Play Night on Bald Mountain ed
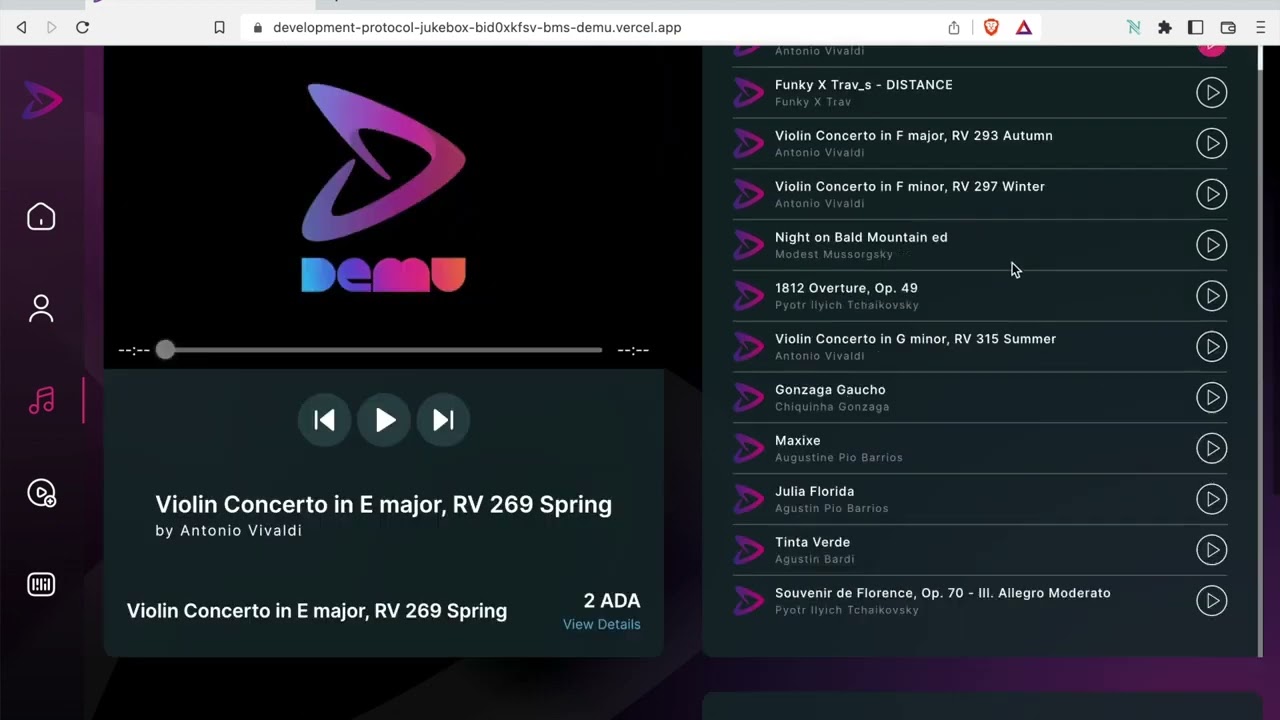This screenshot has height=720, width=1280. (x=1211, y=245)
